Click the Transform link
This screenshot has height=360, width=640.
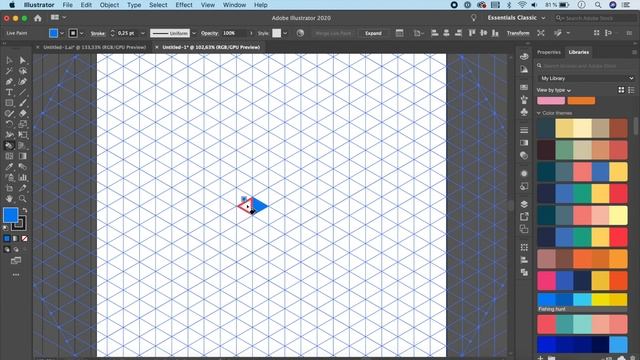tap(518, 33)
